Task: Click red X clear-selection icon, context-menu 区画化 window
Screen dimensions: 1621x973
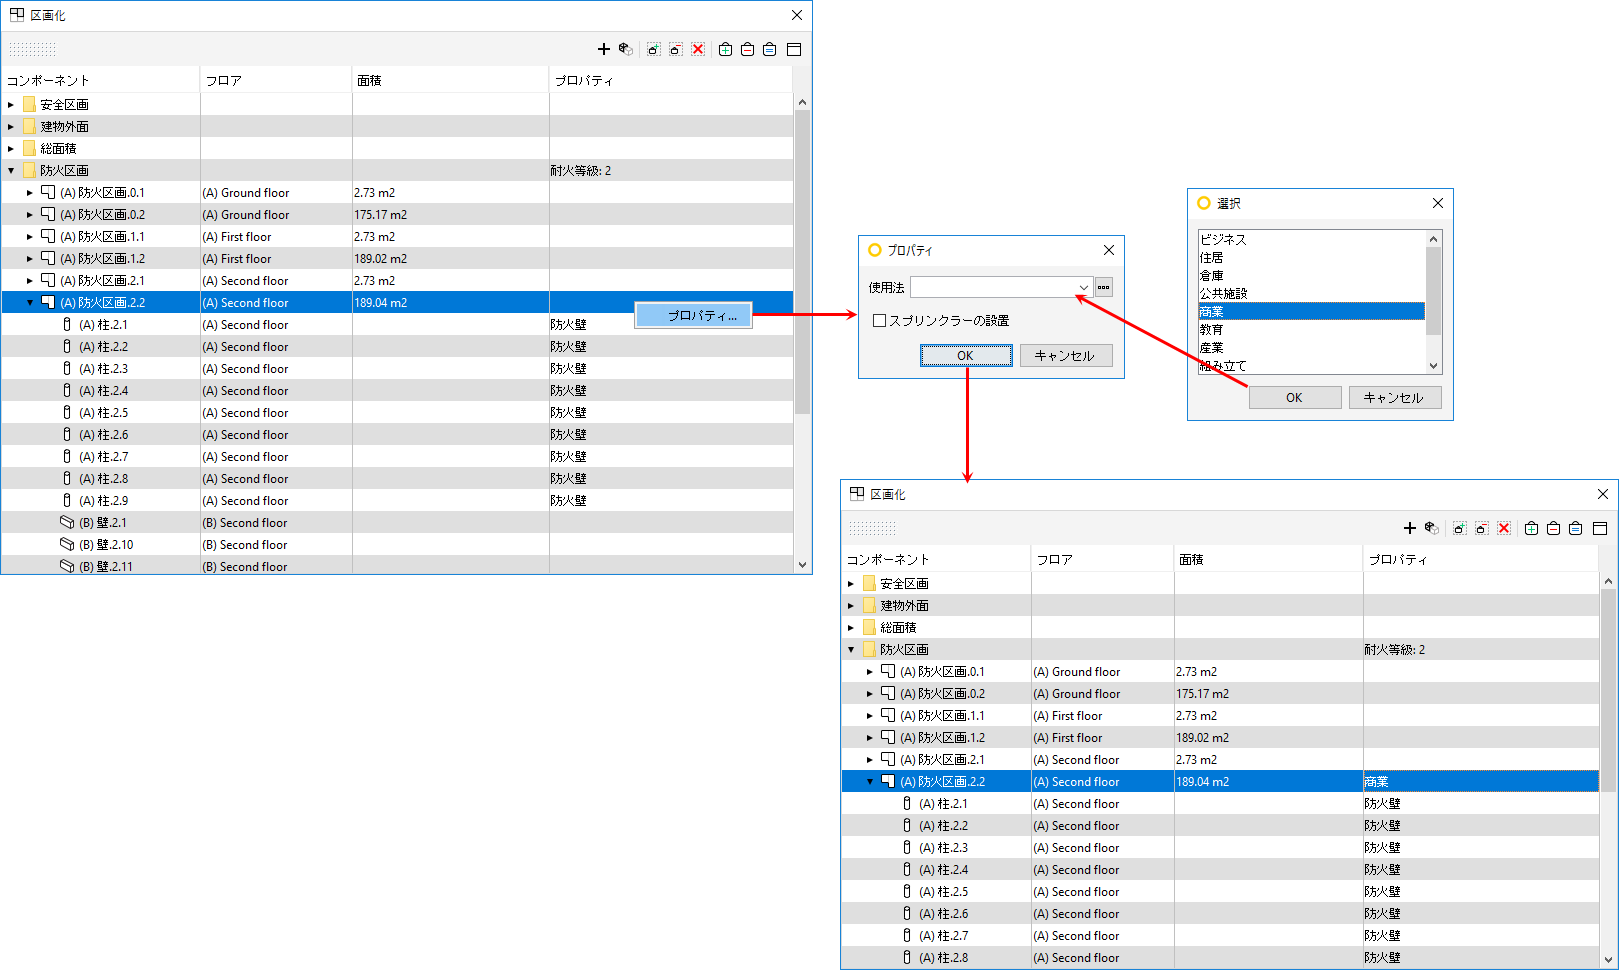Action: click(698, 49)
